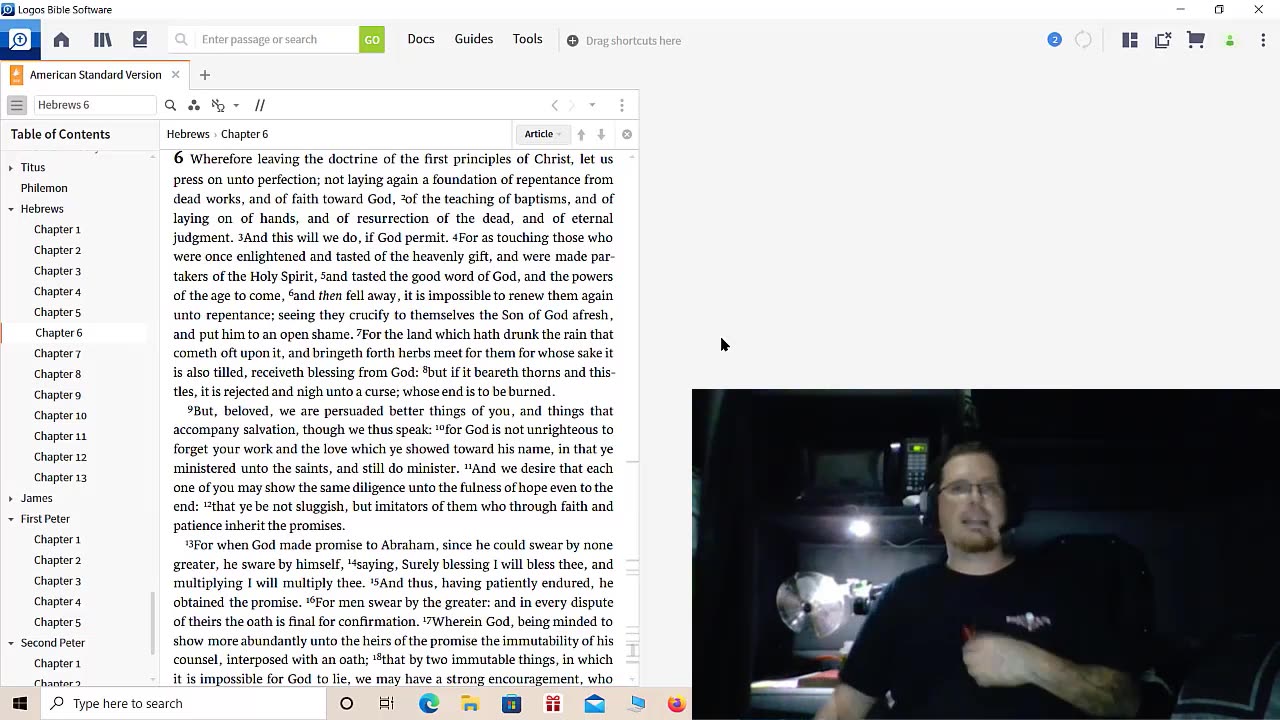This screenshot has height=720, width=1280.
Task: Open Chapter 2 under First Peter
Action: (57, 560)
